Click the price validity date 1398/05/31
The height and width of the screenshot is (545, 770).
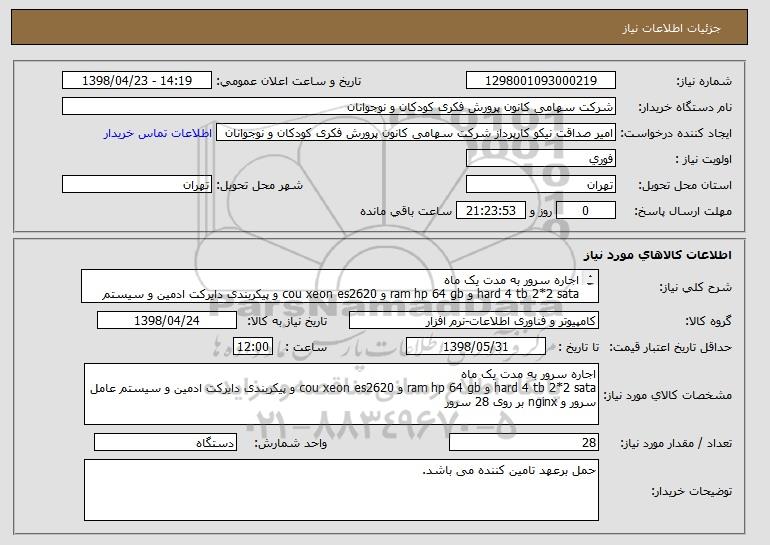(476, 347)
